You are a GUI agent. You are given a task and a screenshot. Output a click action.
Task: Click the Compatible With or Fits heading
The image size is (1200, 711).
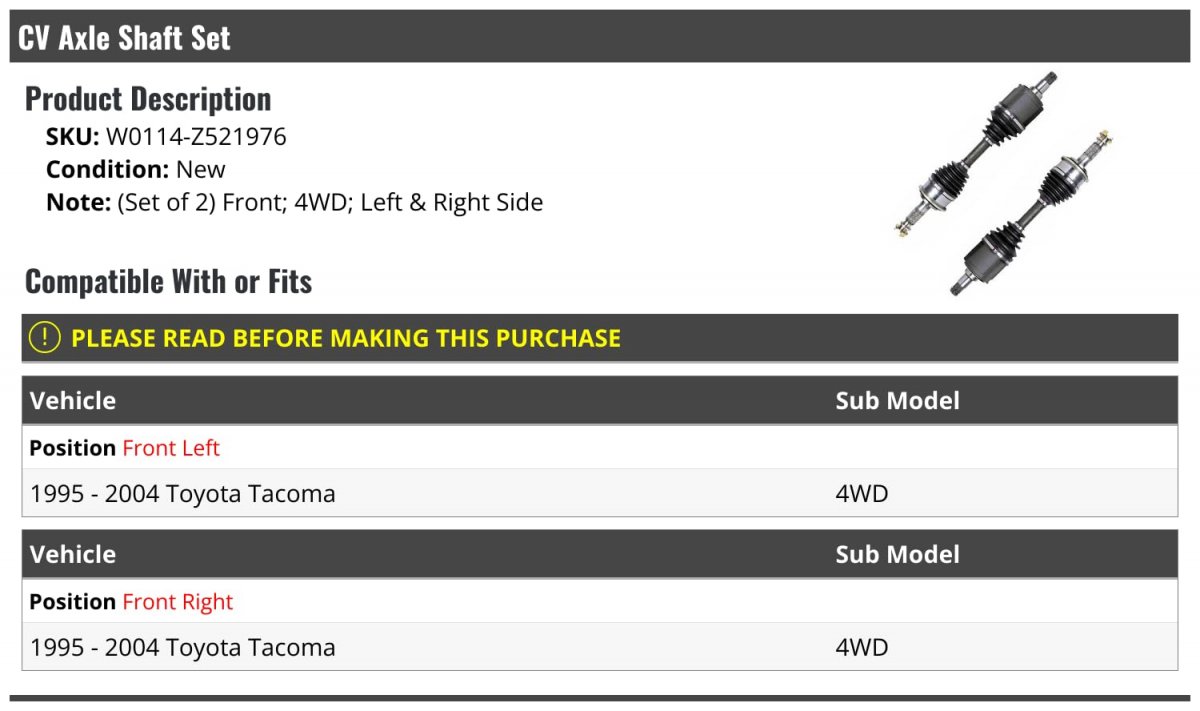(168, 281)
